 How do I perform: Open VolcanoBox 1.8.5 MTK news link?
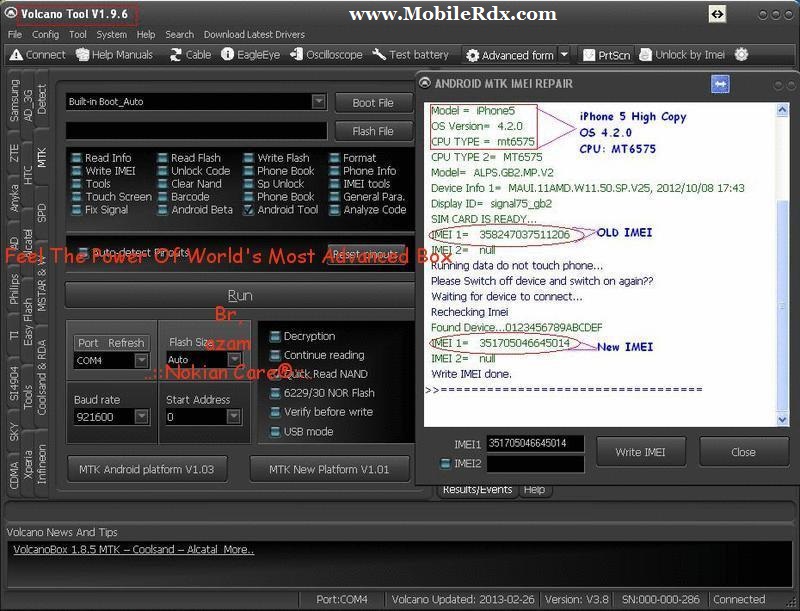tap(134, 549)
